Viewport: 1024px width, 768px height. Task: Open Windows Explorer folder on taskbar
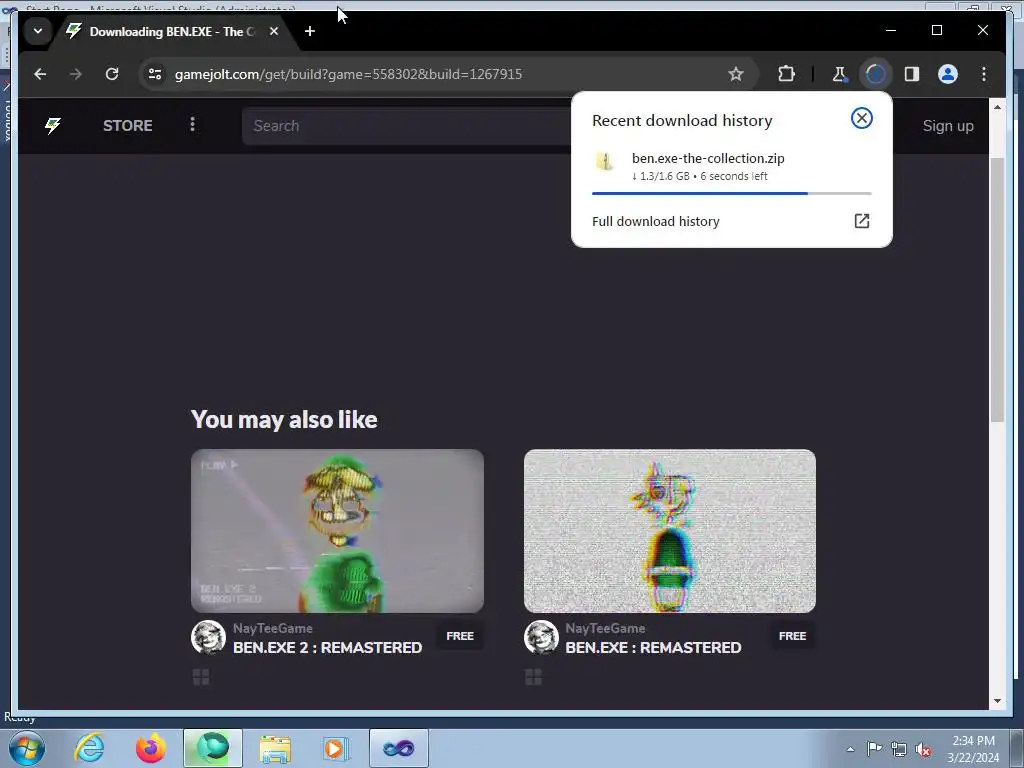click(x=275, y=748)
